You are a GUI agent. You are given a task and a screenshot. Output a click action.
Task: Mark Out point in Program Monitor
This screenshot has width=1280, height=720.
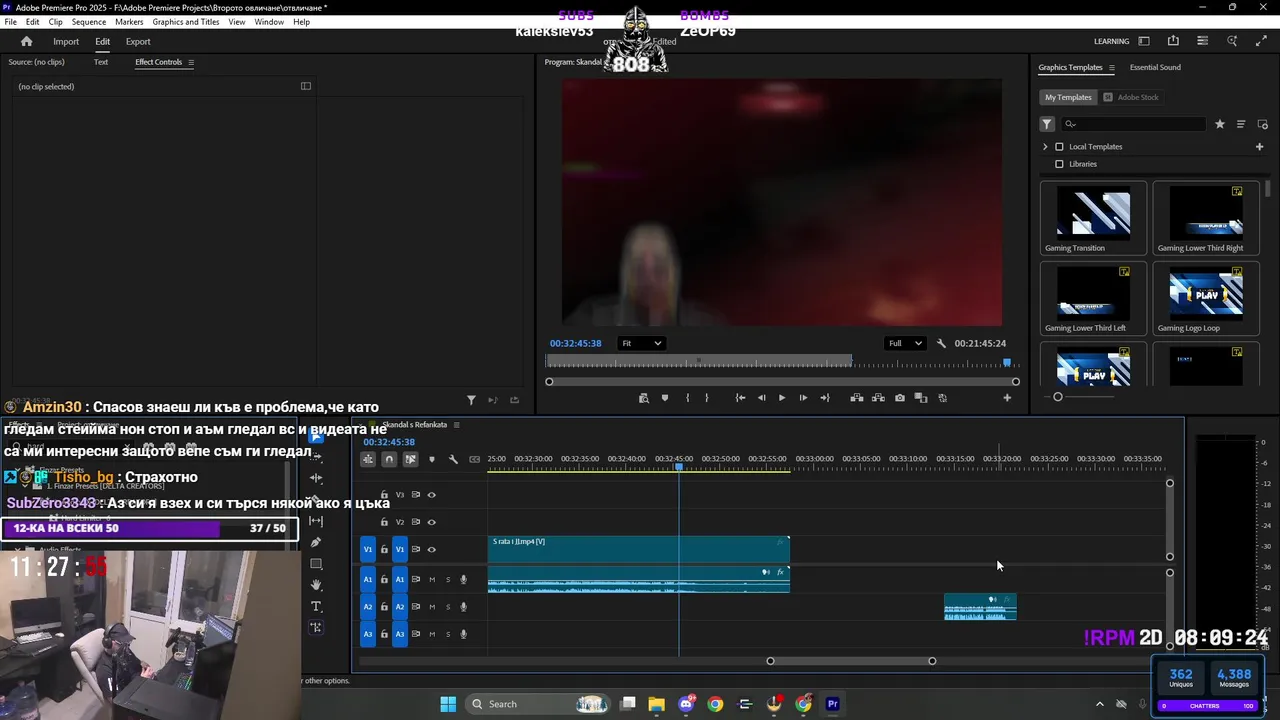tap(706, 398)
